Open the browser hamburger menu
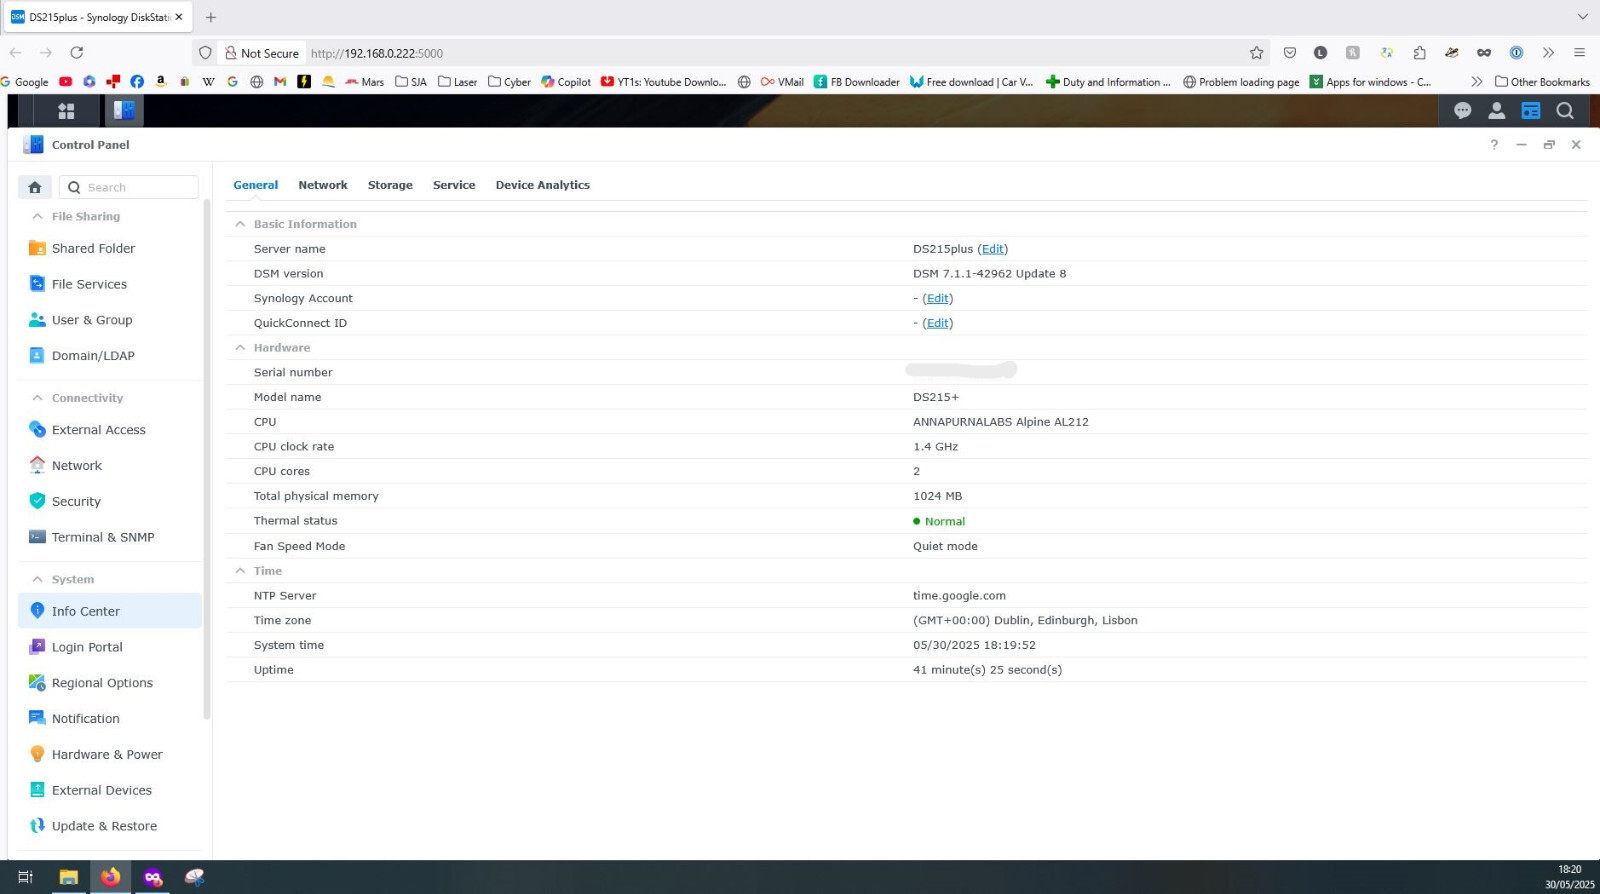 pos(1580,53)
